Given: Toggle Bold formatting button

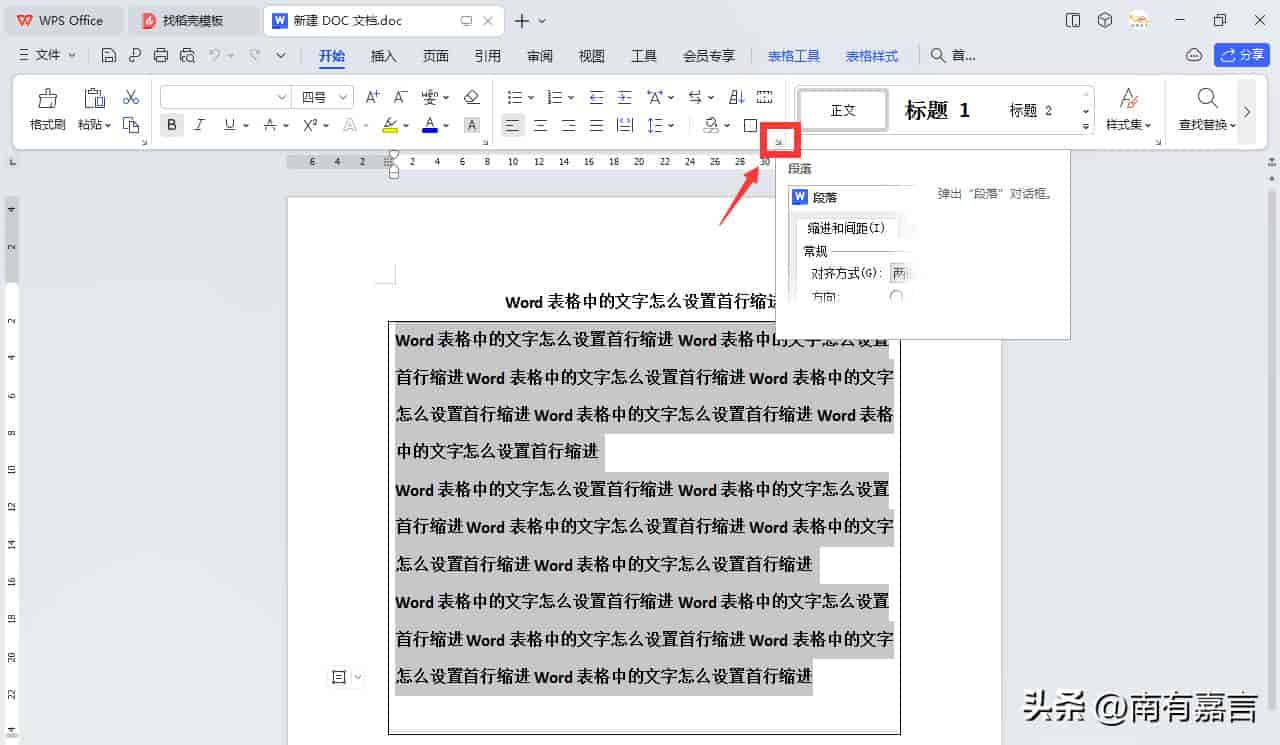Looking at the screenshot, I should coord(172,125).
